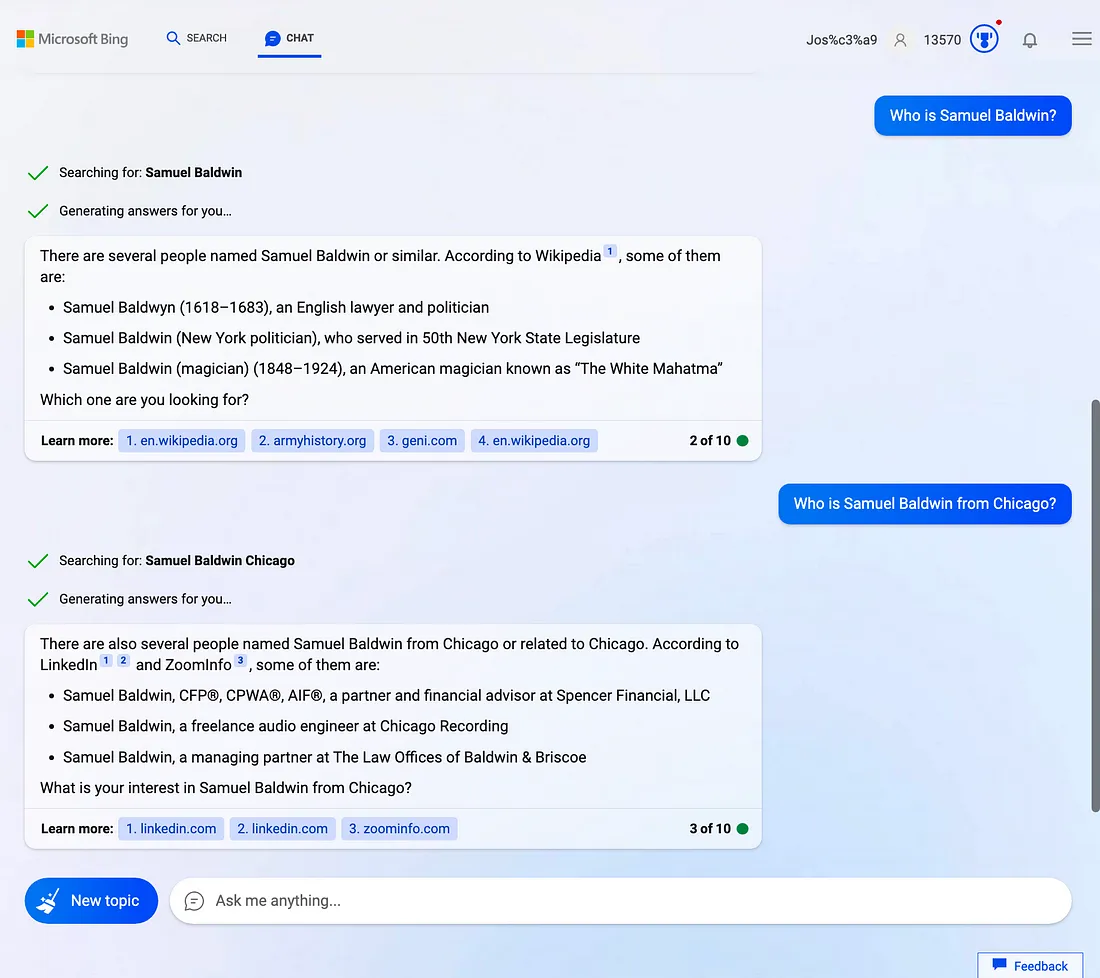Screen dimensions: 1100x978
Task: Open the Rewards trophy medal icon
Action: [984, 39]
